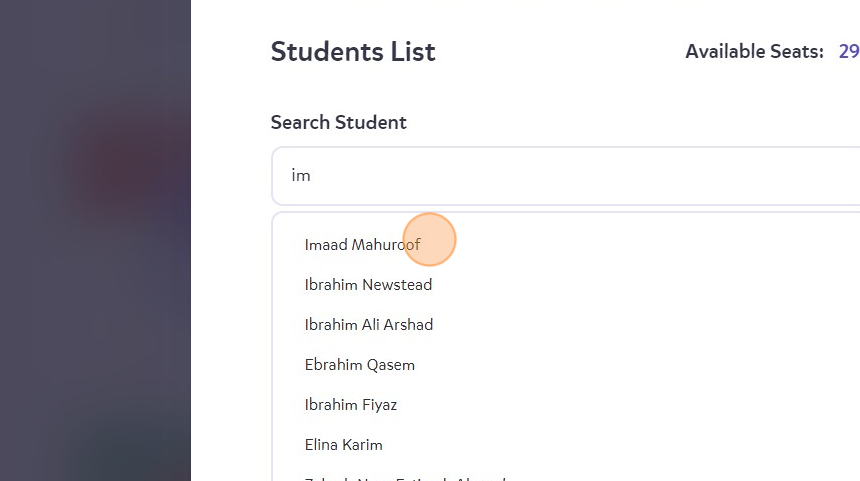The height and width of the screenshot is (481, 860).
Task: Dismiss the panel via dimmed left backdrop
Action: [x=95, y=240]
